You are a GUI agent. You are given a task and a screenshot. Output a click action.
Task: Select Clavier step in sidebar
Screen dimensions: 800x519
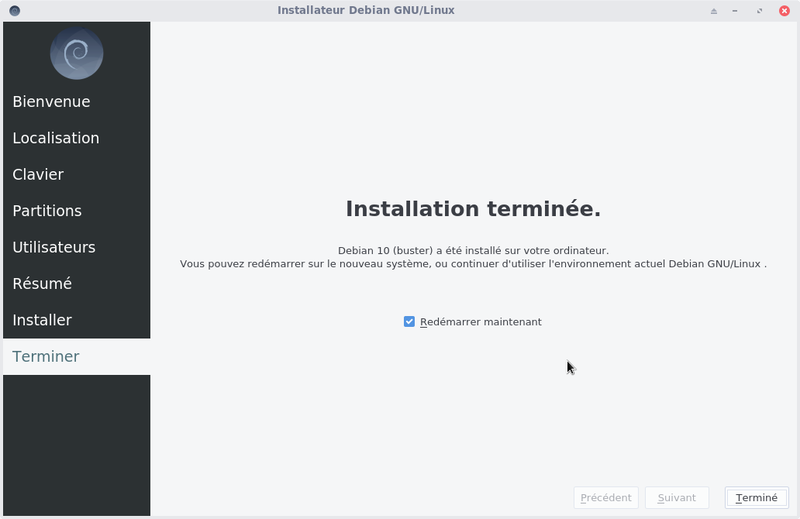tap(77, 174)
